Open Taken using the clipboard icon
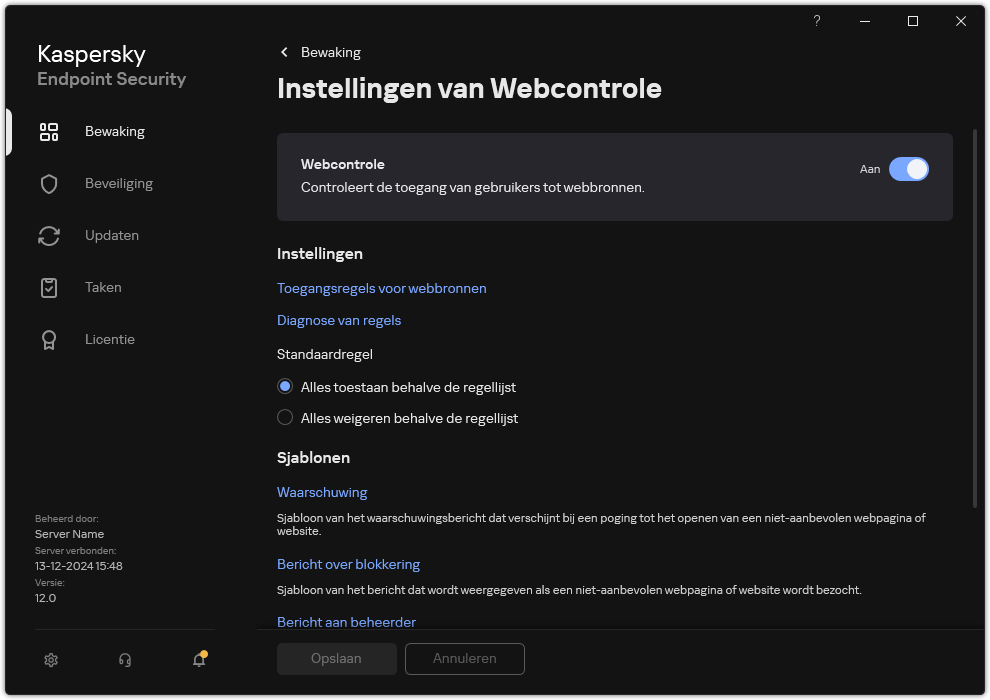Image resolution: width=990 pixels, height=700 pixels. pyautogui.click(x=49, y=287)
